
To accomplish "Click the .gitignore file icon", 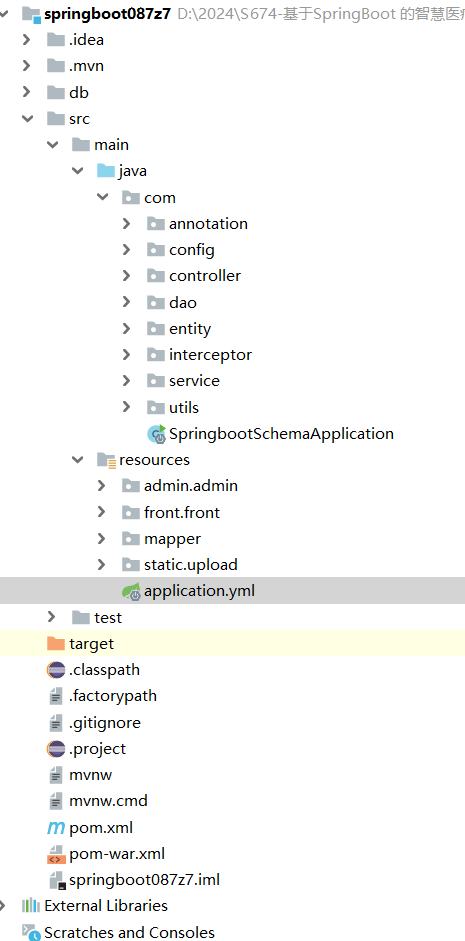I will coord(56,723).
